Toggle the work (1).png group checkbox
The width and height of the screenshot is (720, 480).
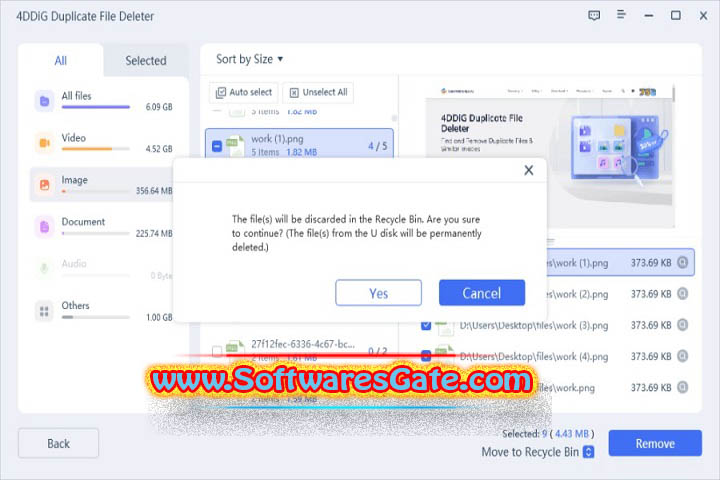[217, 146]
